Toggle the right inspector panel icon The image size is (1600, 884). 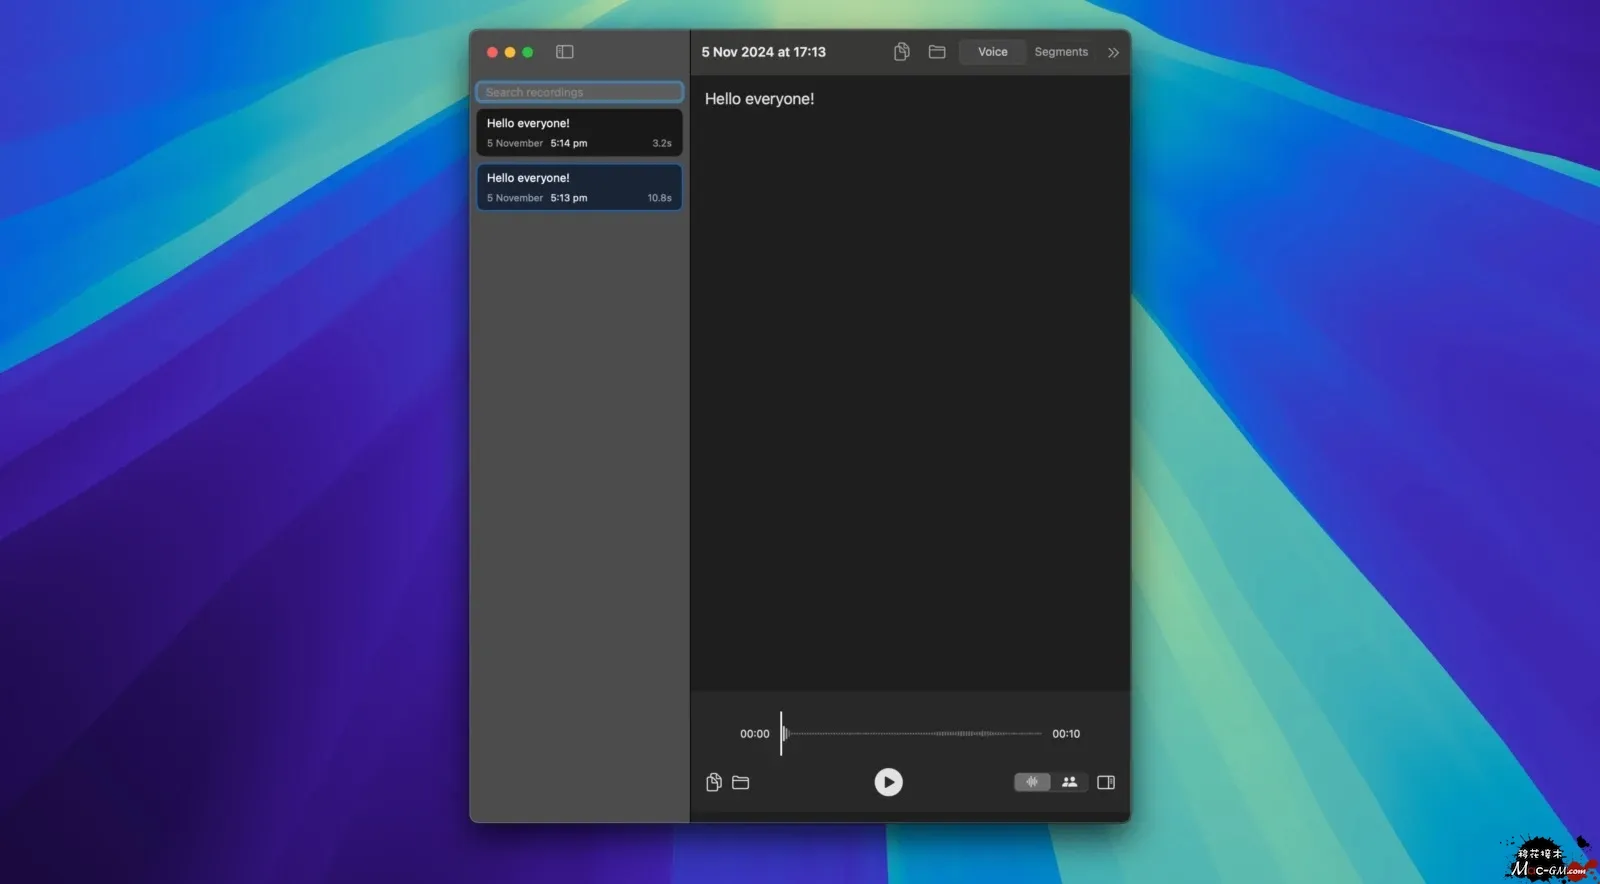[1106, 782]
